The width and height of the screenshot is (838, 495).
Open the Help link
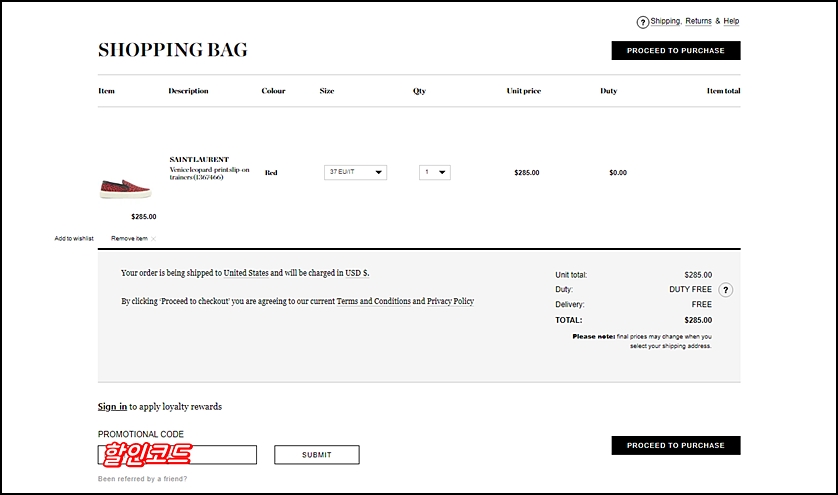tap(731, 21)
